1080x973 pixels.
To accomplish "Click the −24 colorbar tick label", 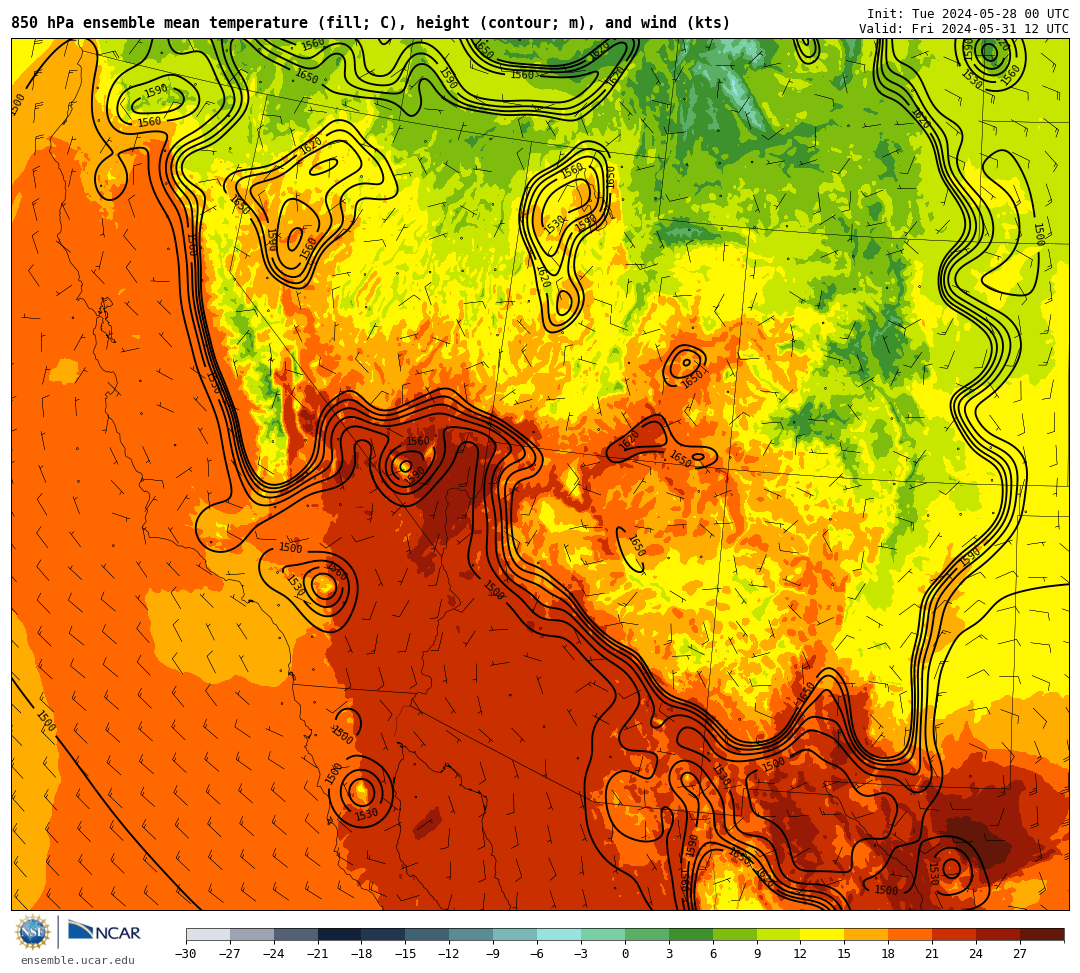I will pyautogui.click(x=274, y=954).
